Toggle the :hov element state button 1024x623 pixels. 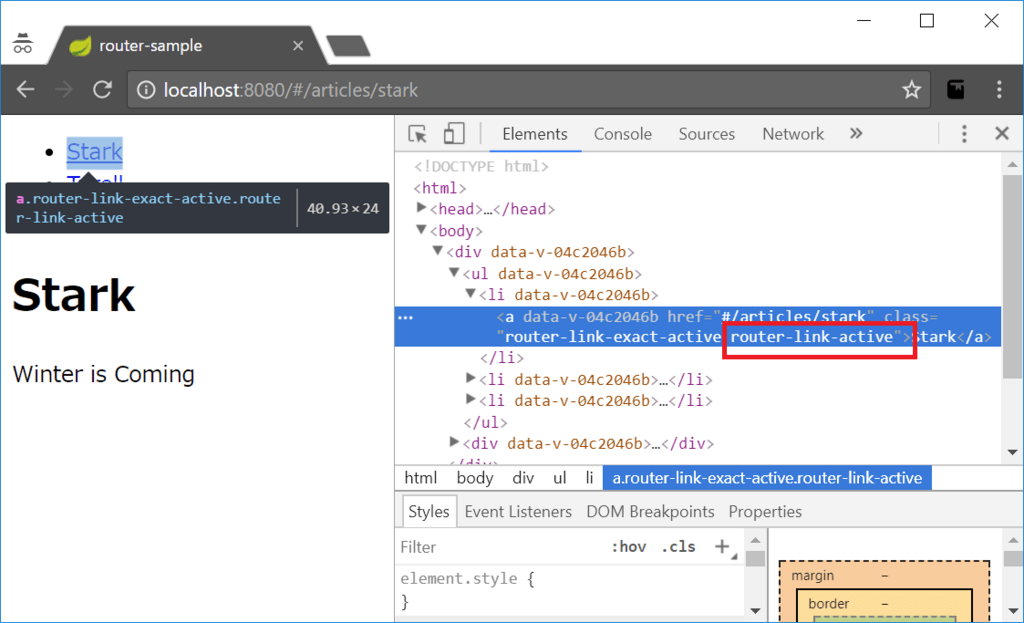628,547
